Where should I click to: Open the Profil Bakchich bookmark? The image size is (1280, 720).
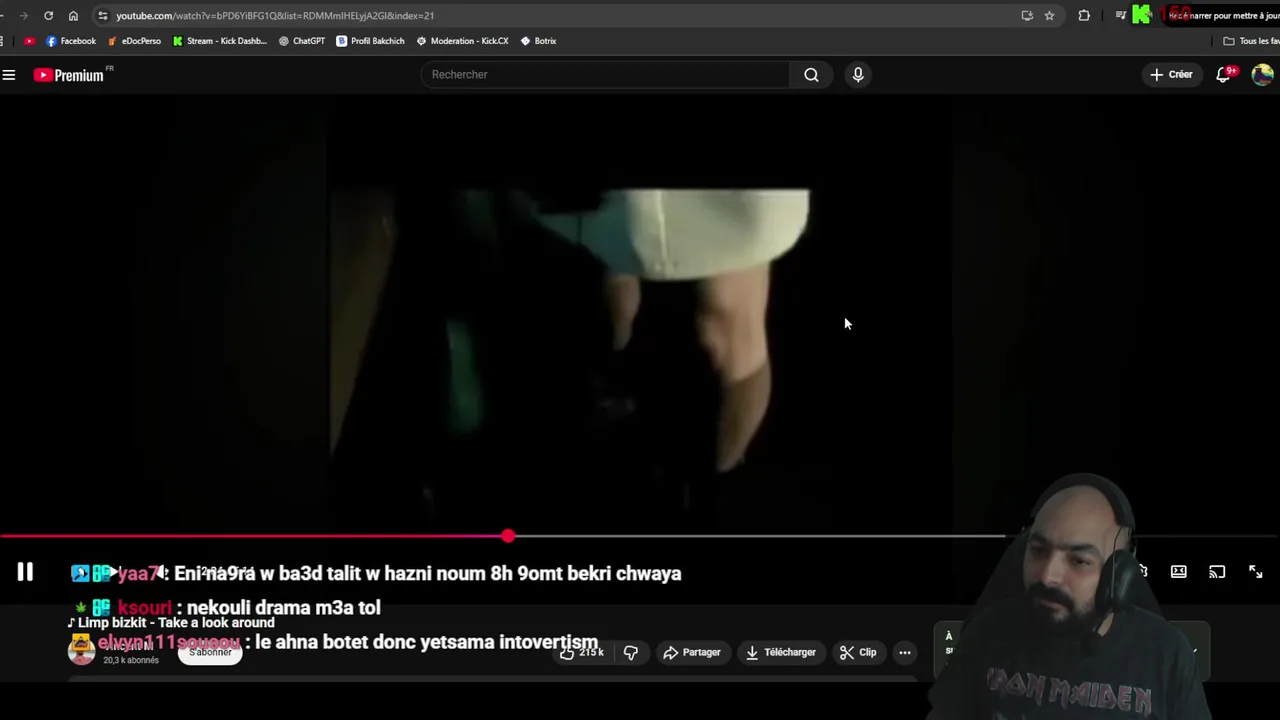[370, 41]
